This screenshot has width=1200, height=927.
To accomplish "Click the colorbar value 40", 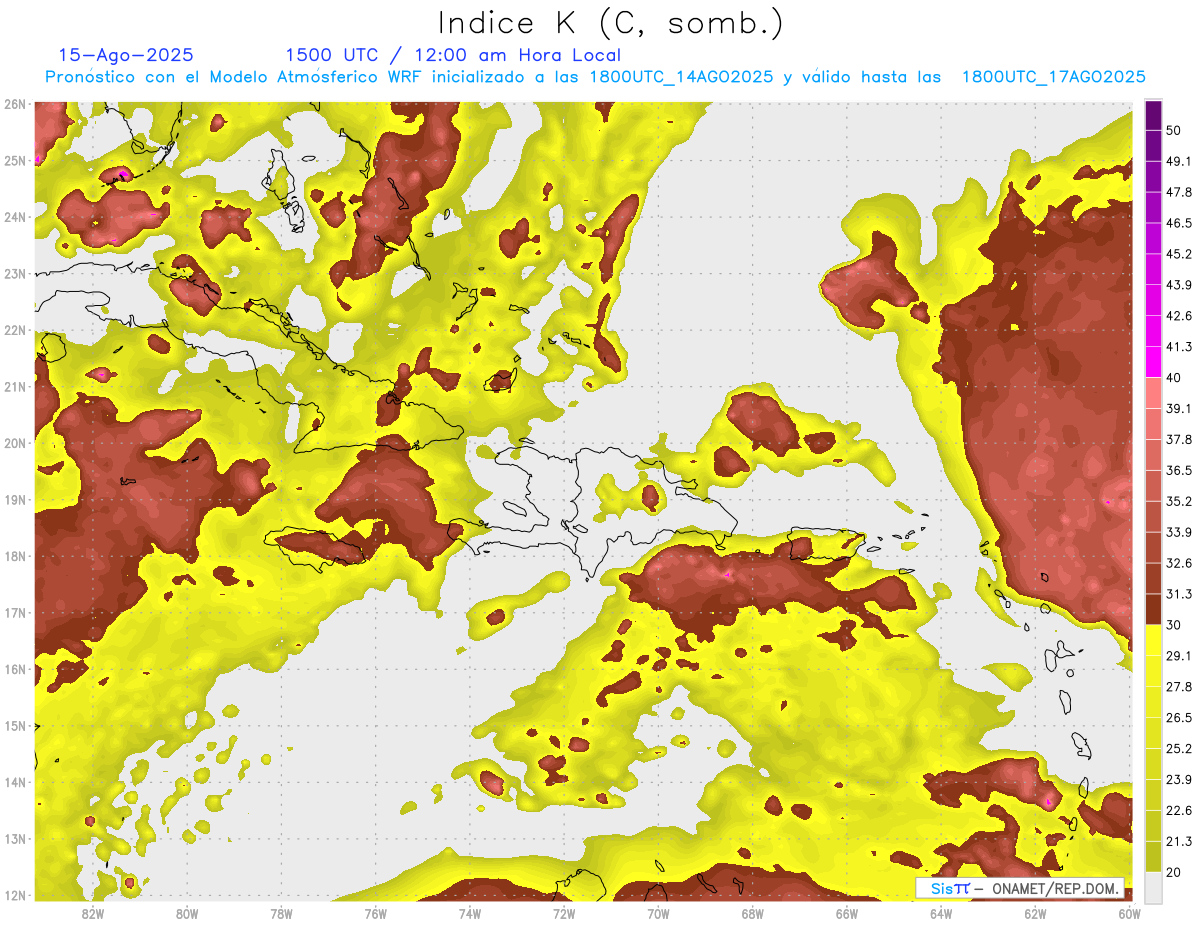I will coord(1174,378).
